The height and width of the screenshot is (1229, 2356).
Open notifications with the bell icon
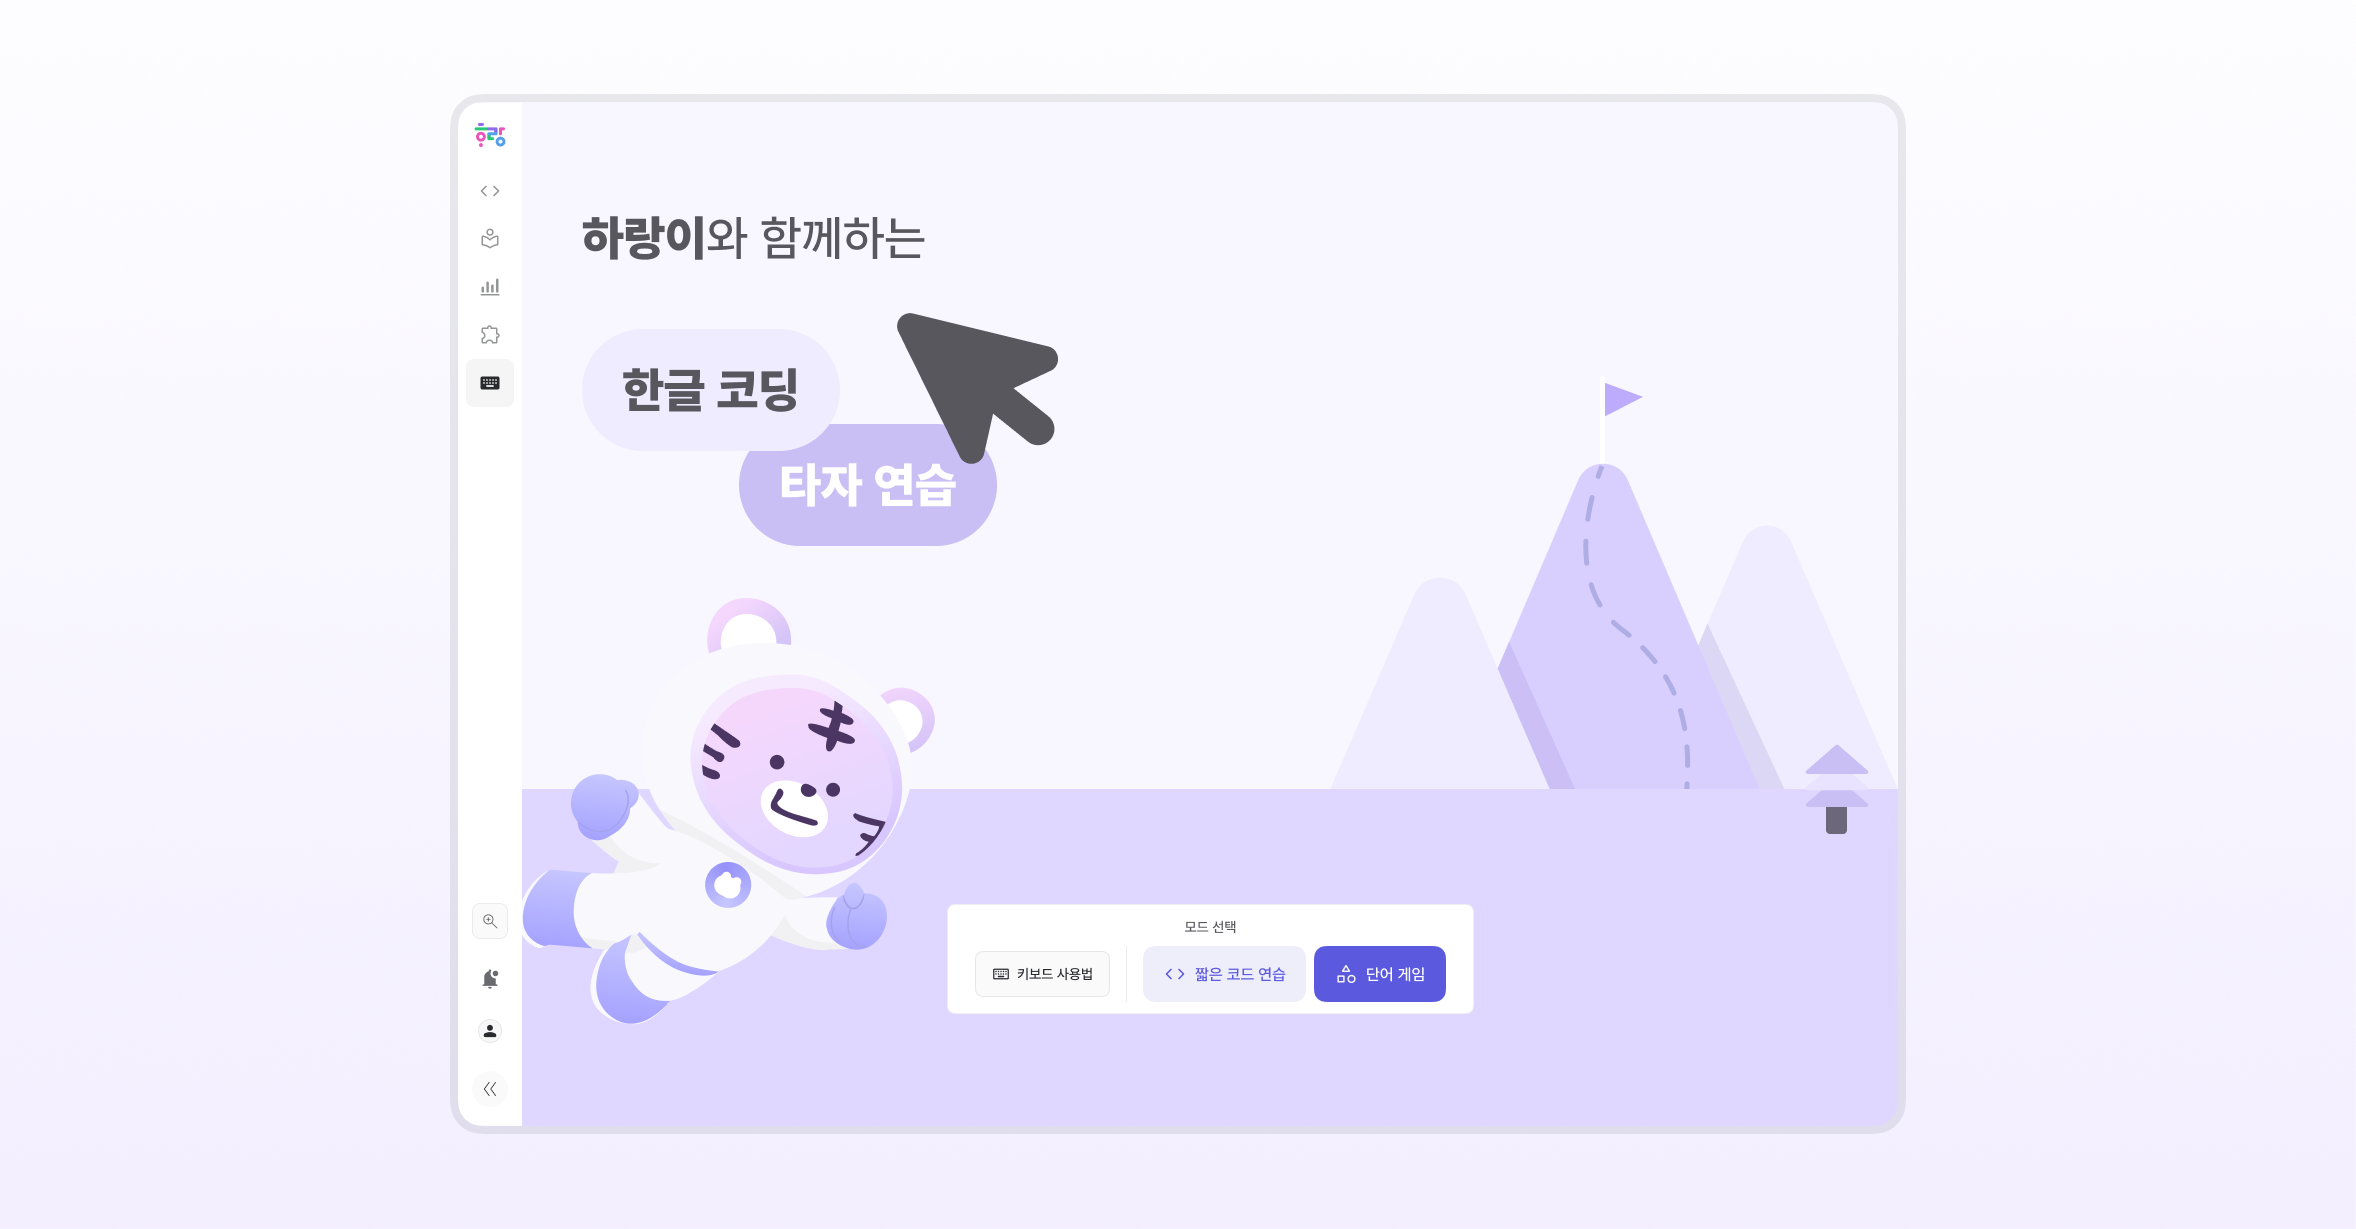point(490,979)
